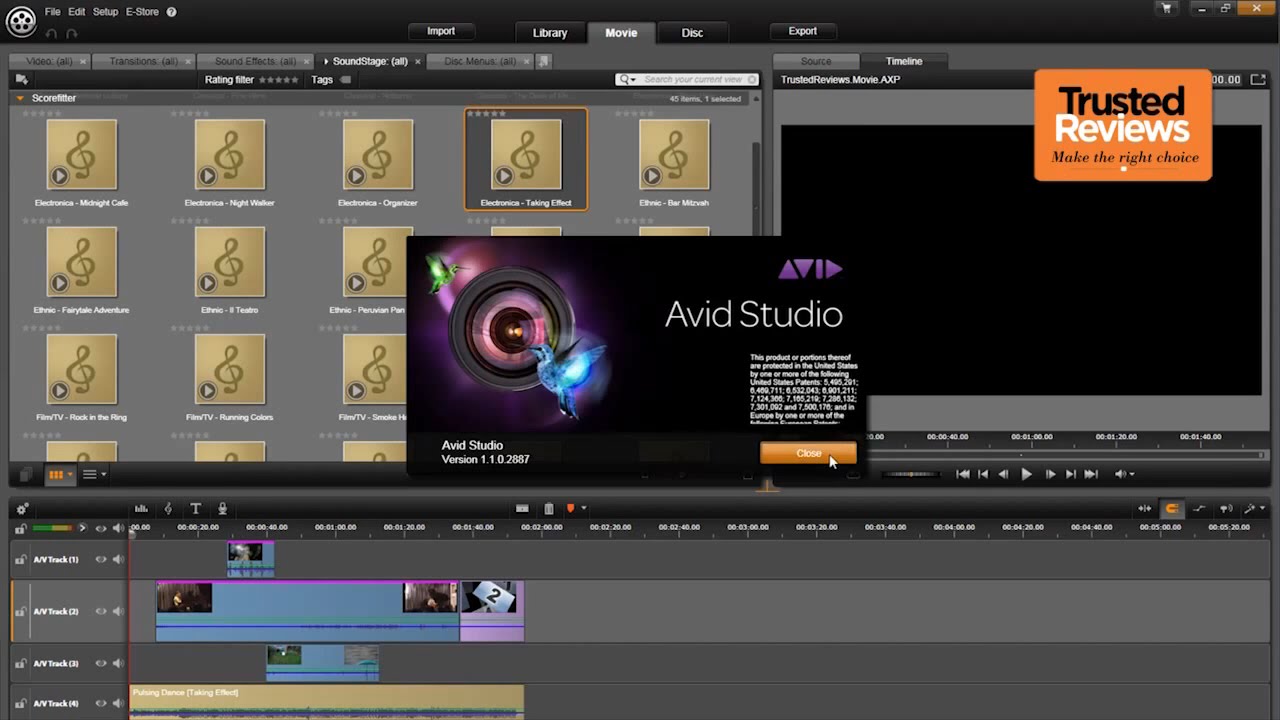This screenshot has height=720, width=1280.
Task: Open the marker dropdown arrow
Action: point(583,509)
